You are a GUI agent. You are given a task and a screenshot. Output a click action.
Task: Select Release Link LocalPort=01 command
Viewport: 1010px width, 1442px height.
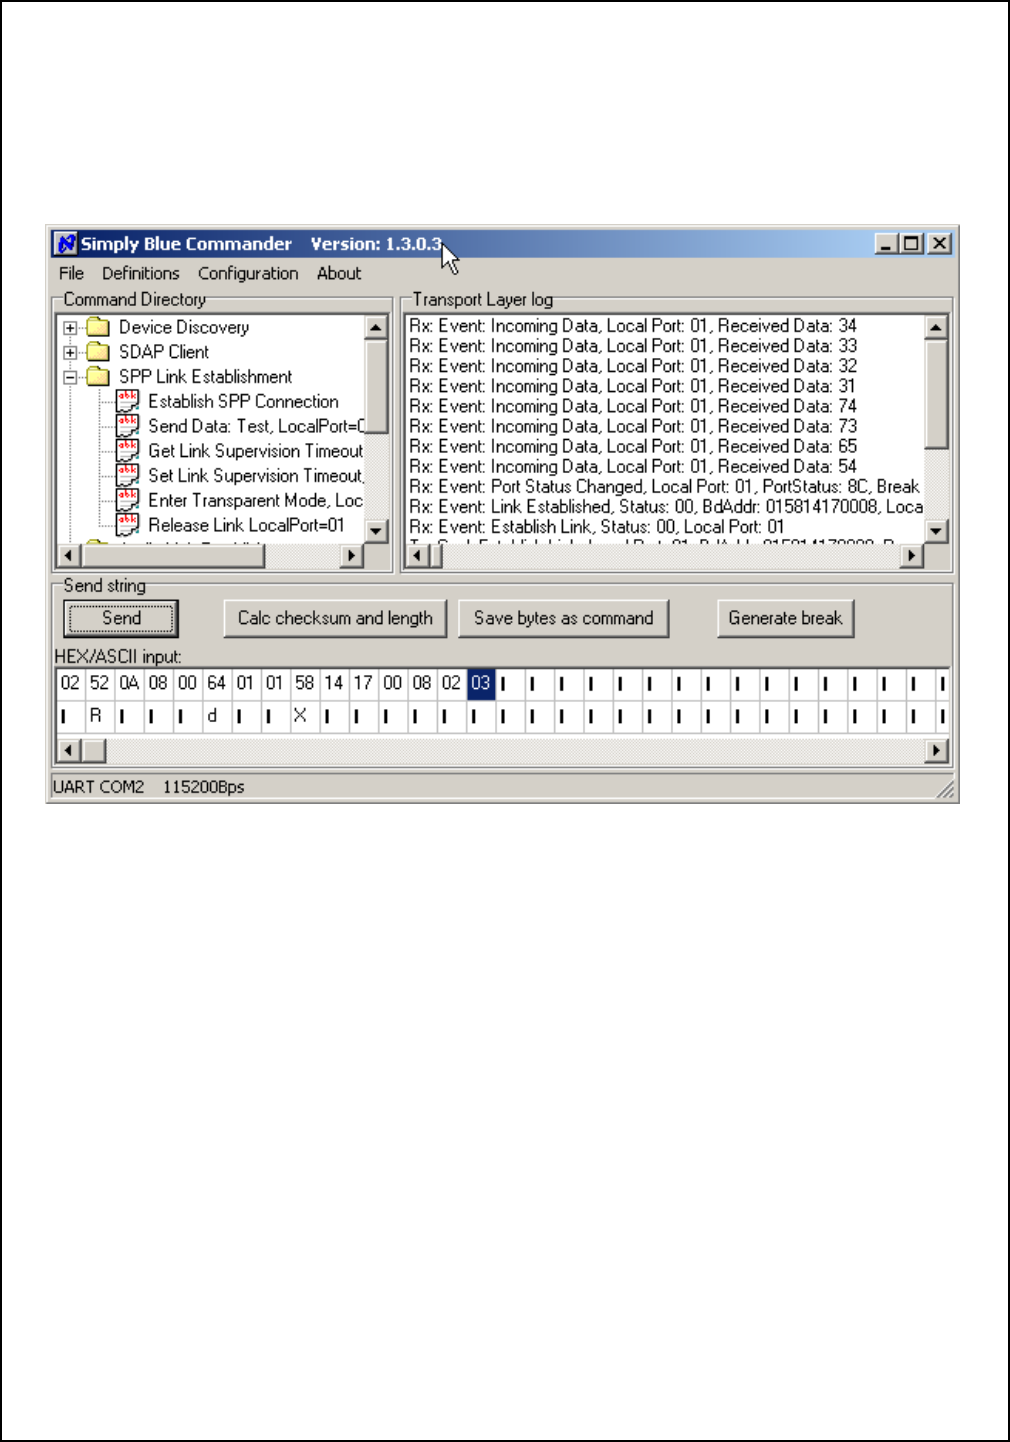[x=246, y=525]
